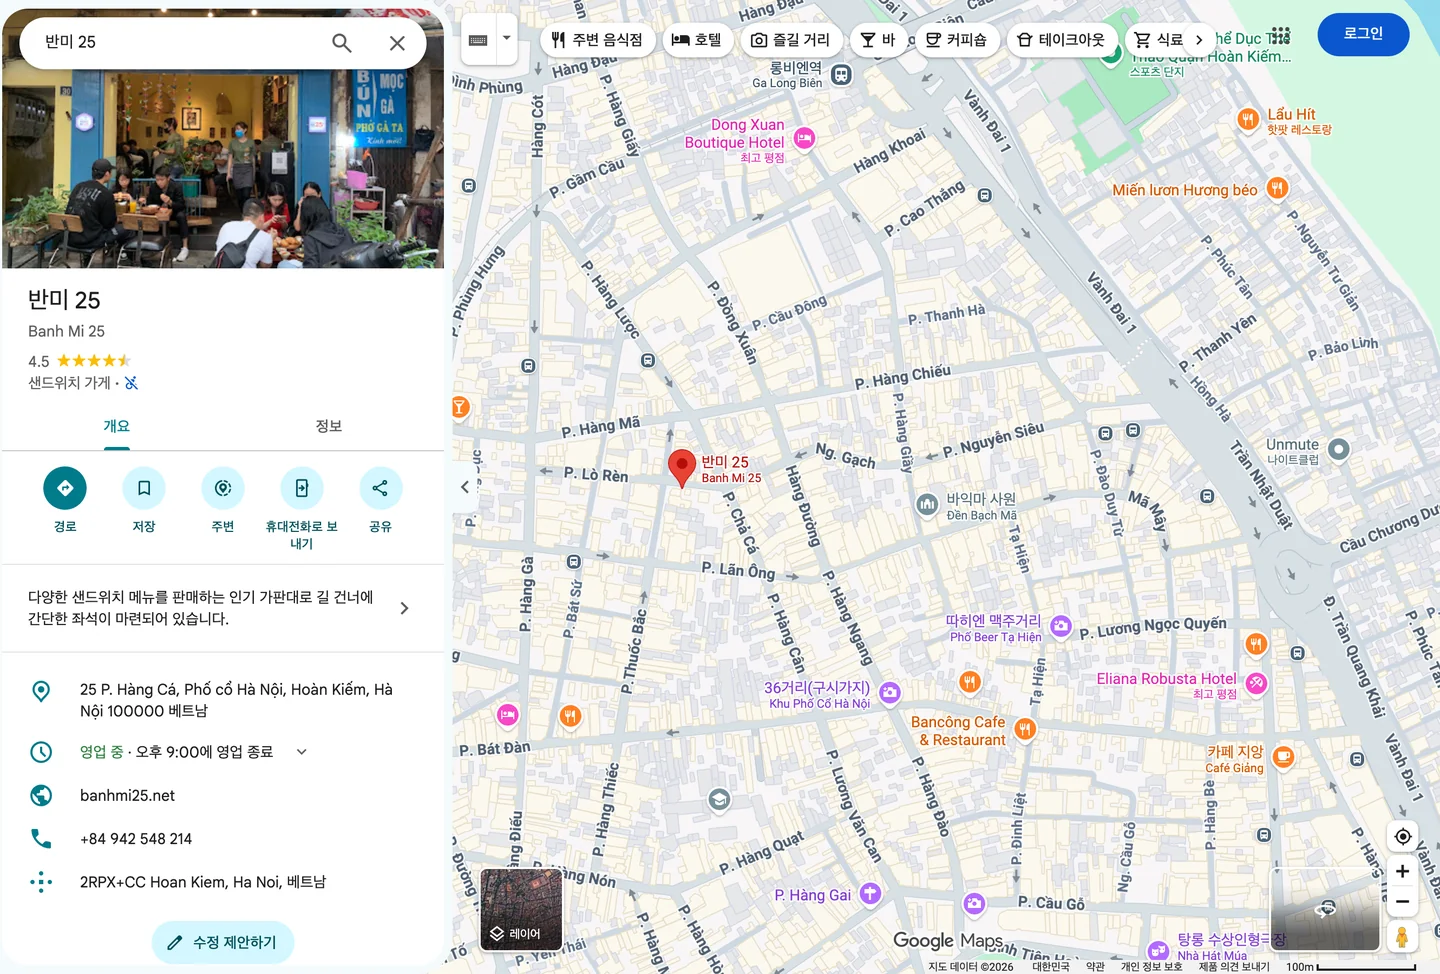
Task: Switch to the 개요 tab
Action: click(x=116, y=426)
